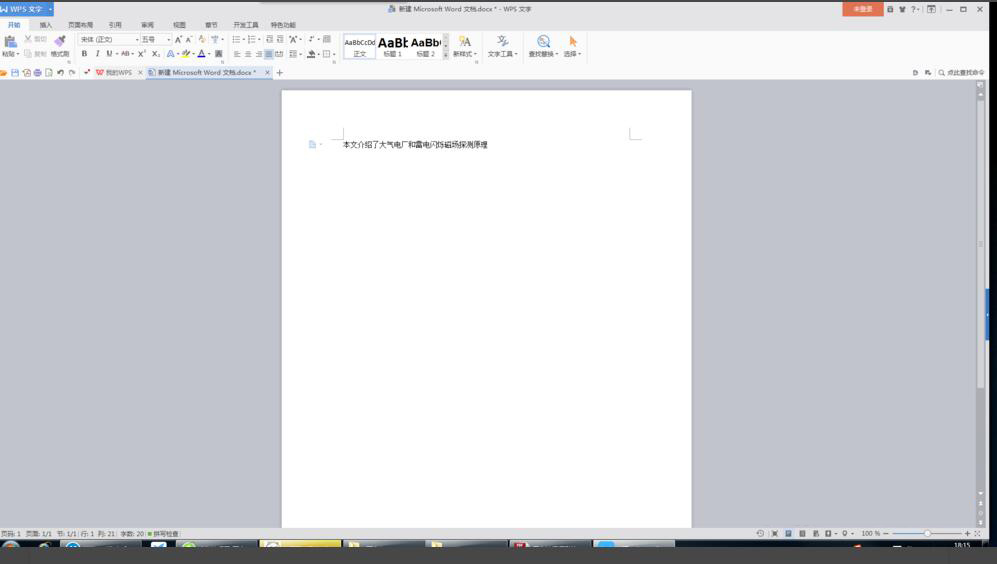The height and width of the screenshot is (564, 997).
Task: Apply character shading icon
Action: pos(219,54)
